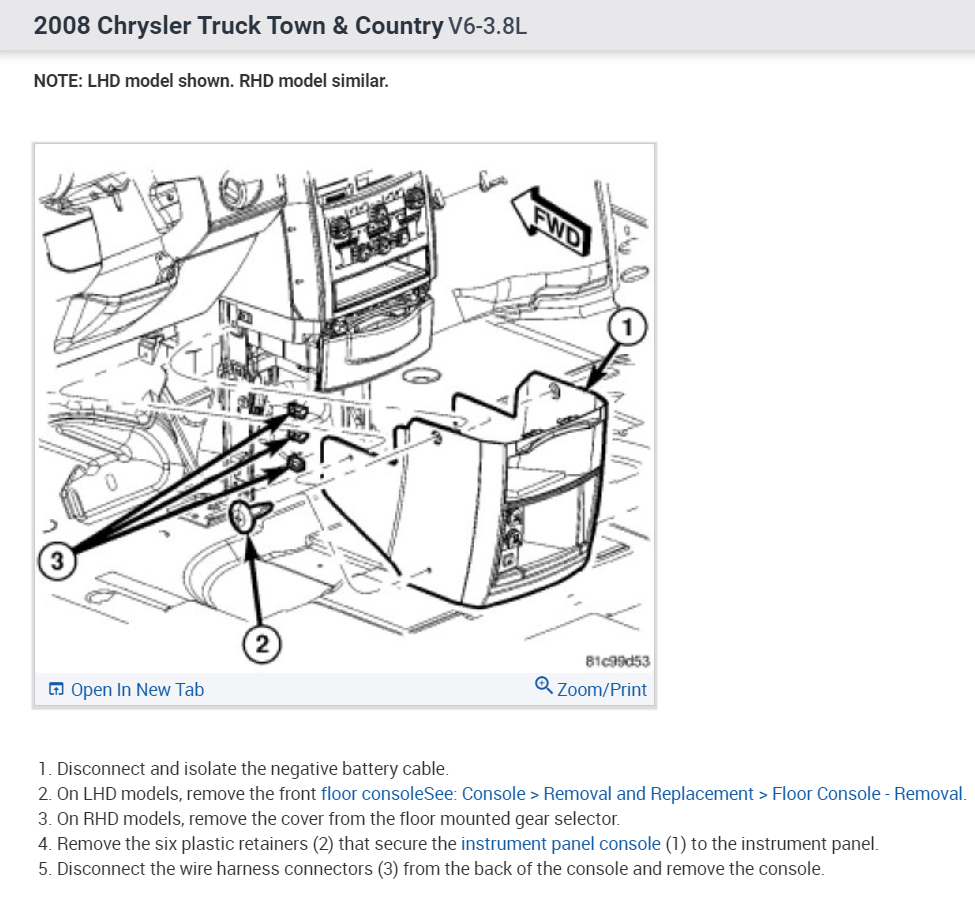Select callout number 2 in the diagram

pyautogui.click(x=262, y=643)
